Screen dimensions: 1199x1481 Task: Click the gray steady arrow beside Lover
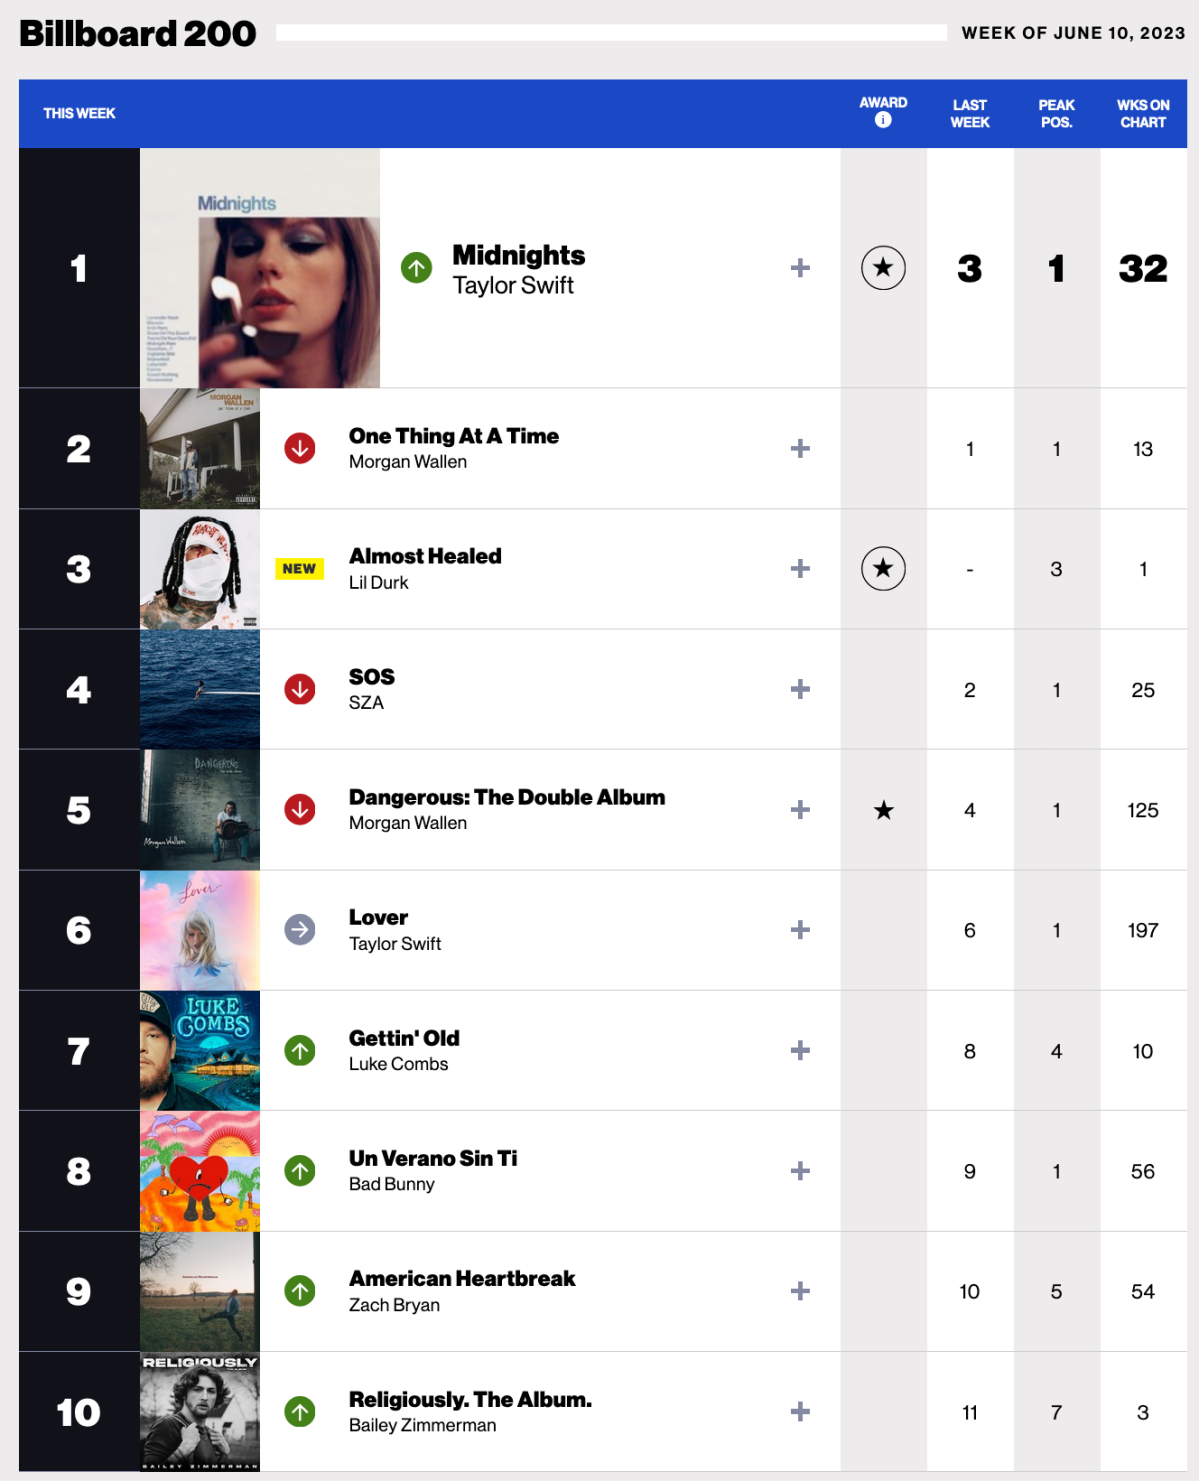300,930
